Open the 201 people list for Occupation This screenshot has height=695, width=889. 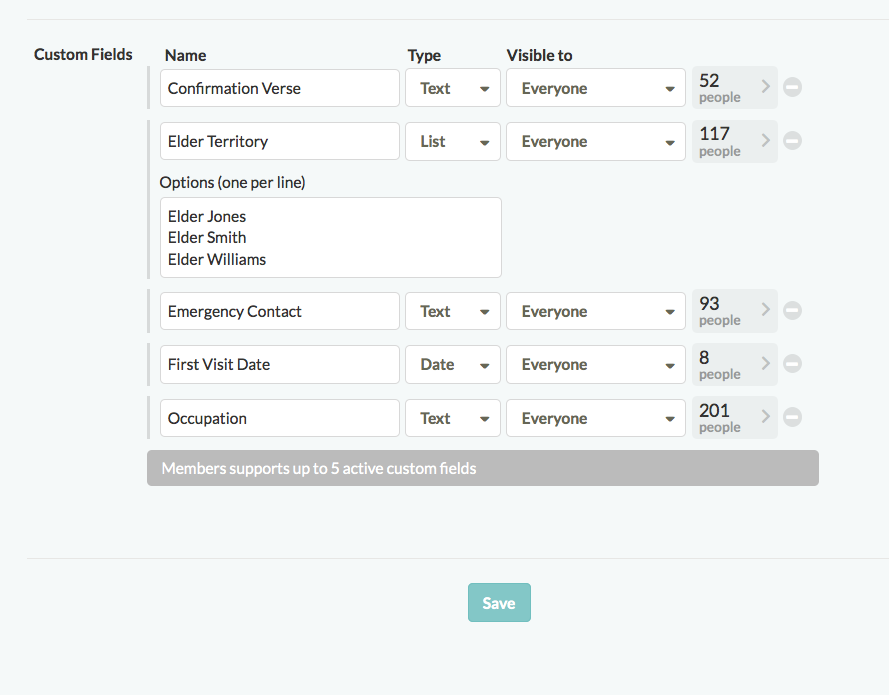tap(734, 418)
